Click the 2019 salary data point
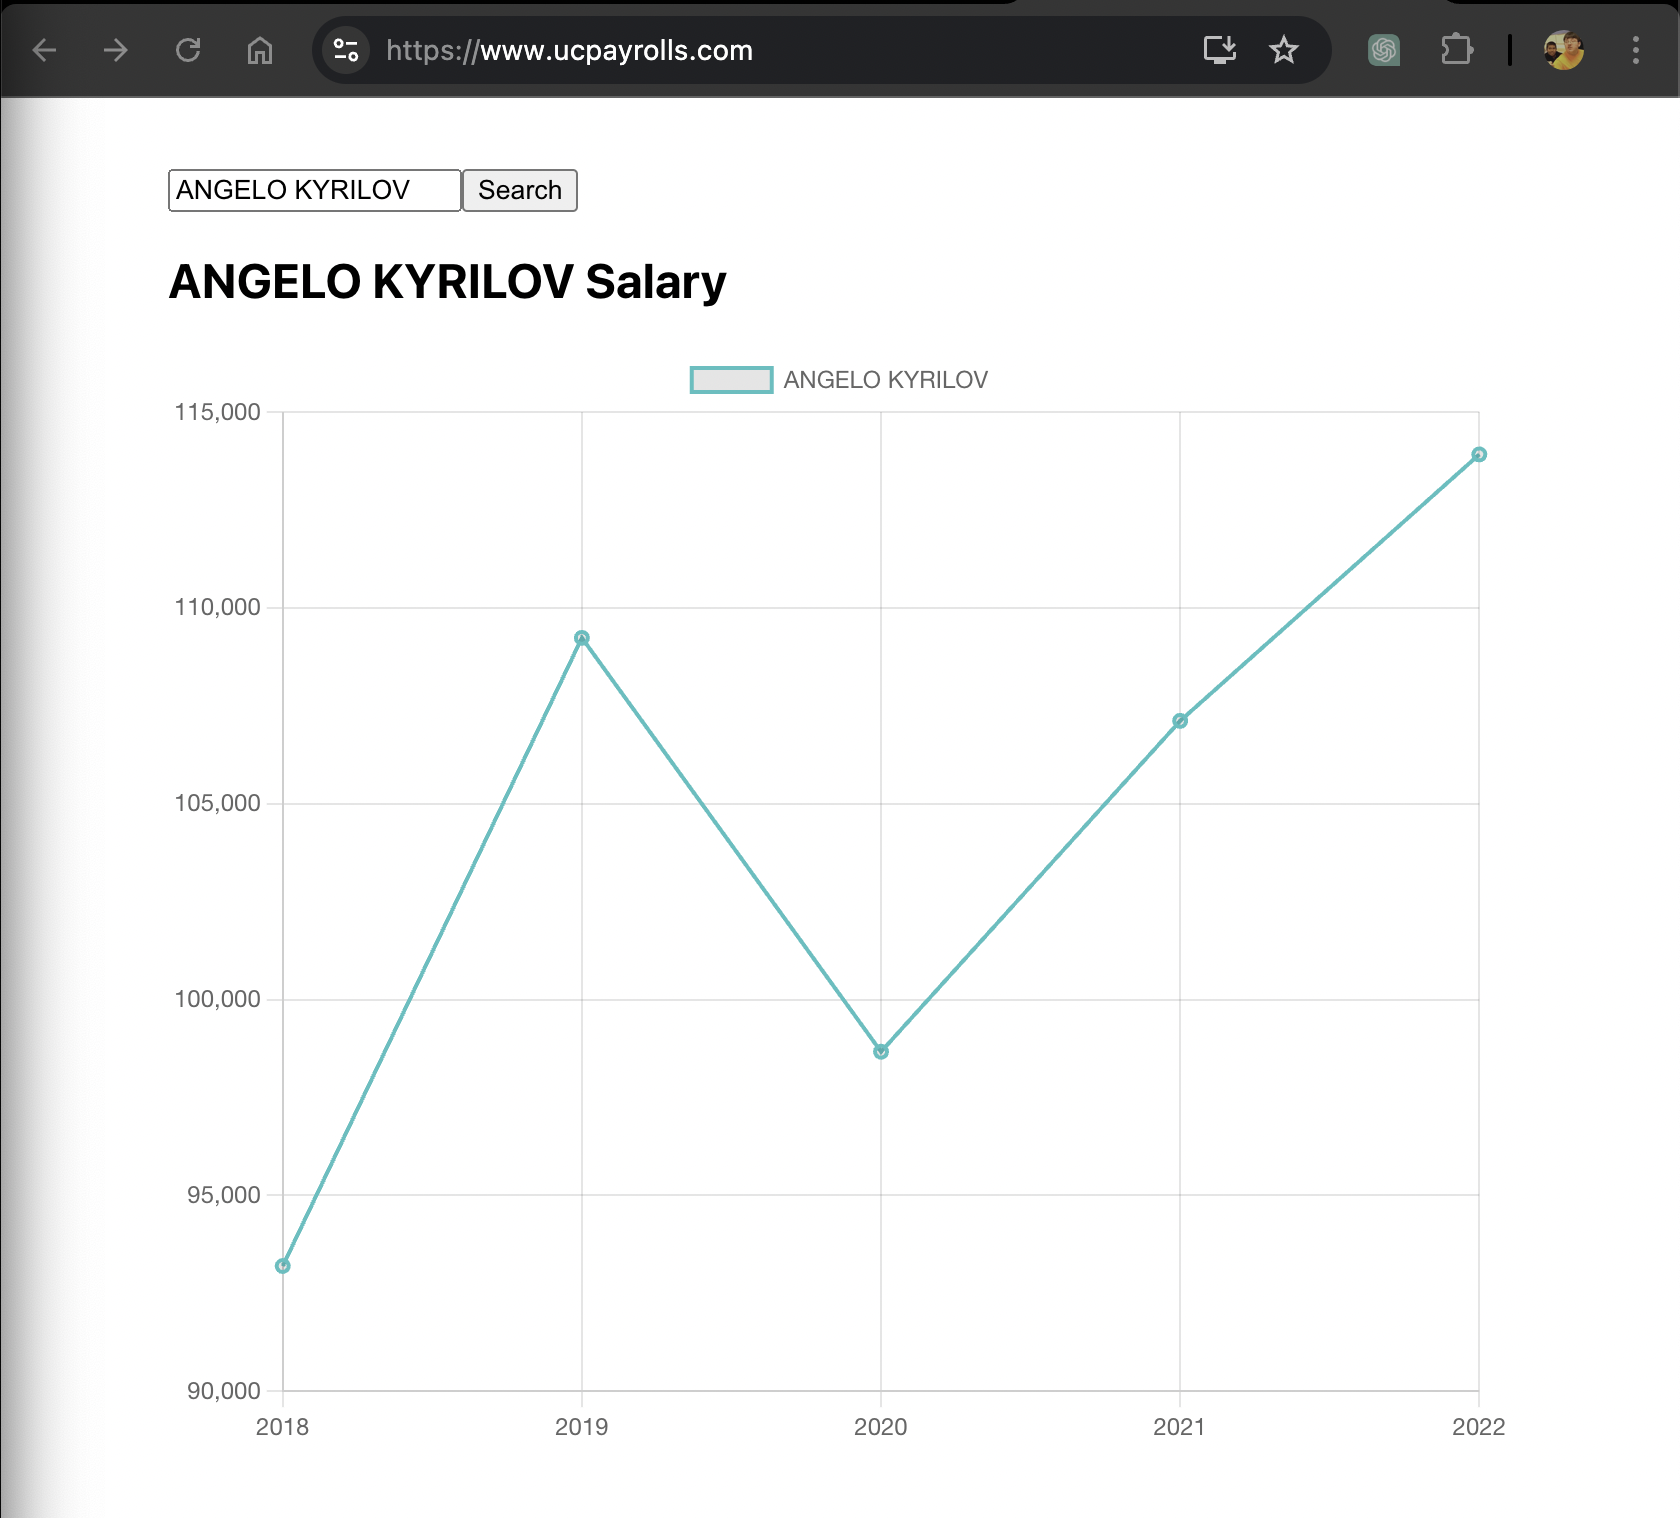This screenshot has height=1518, width=1680. (582, 638)
